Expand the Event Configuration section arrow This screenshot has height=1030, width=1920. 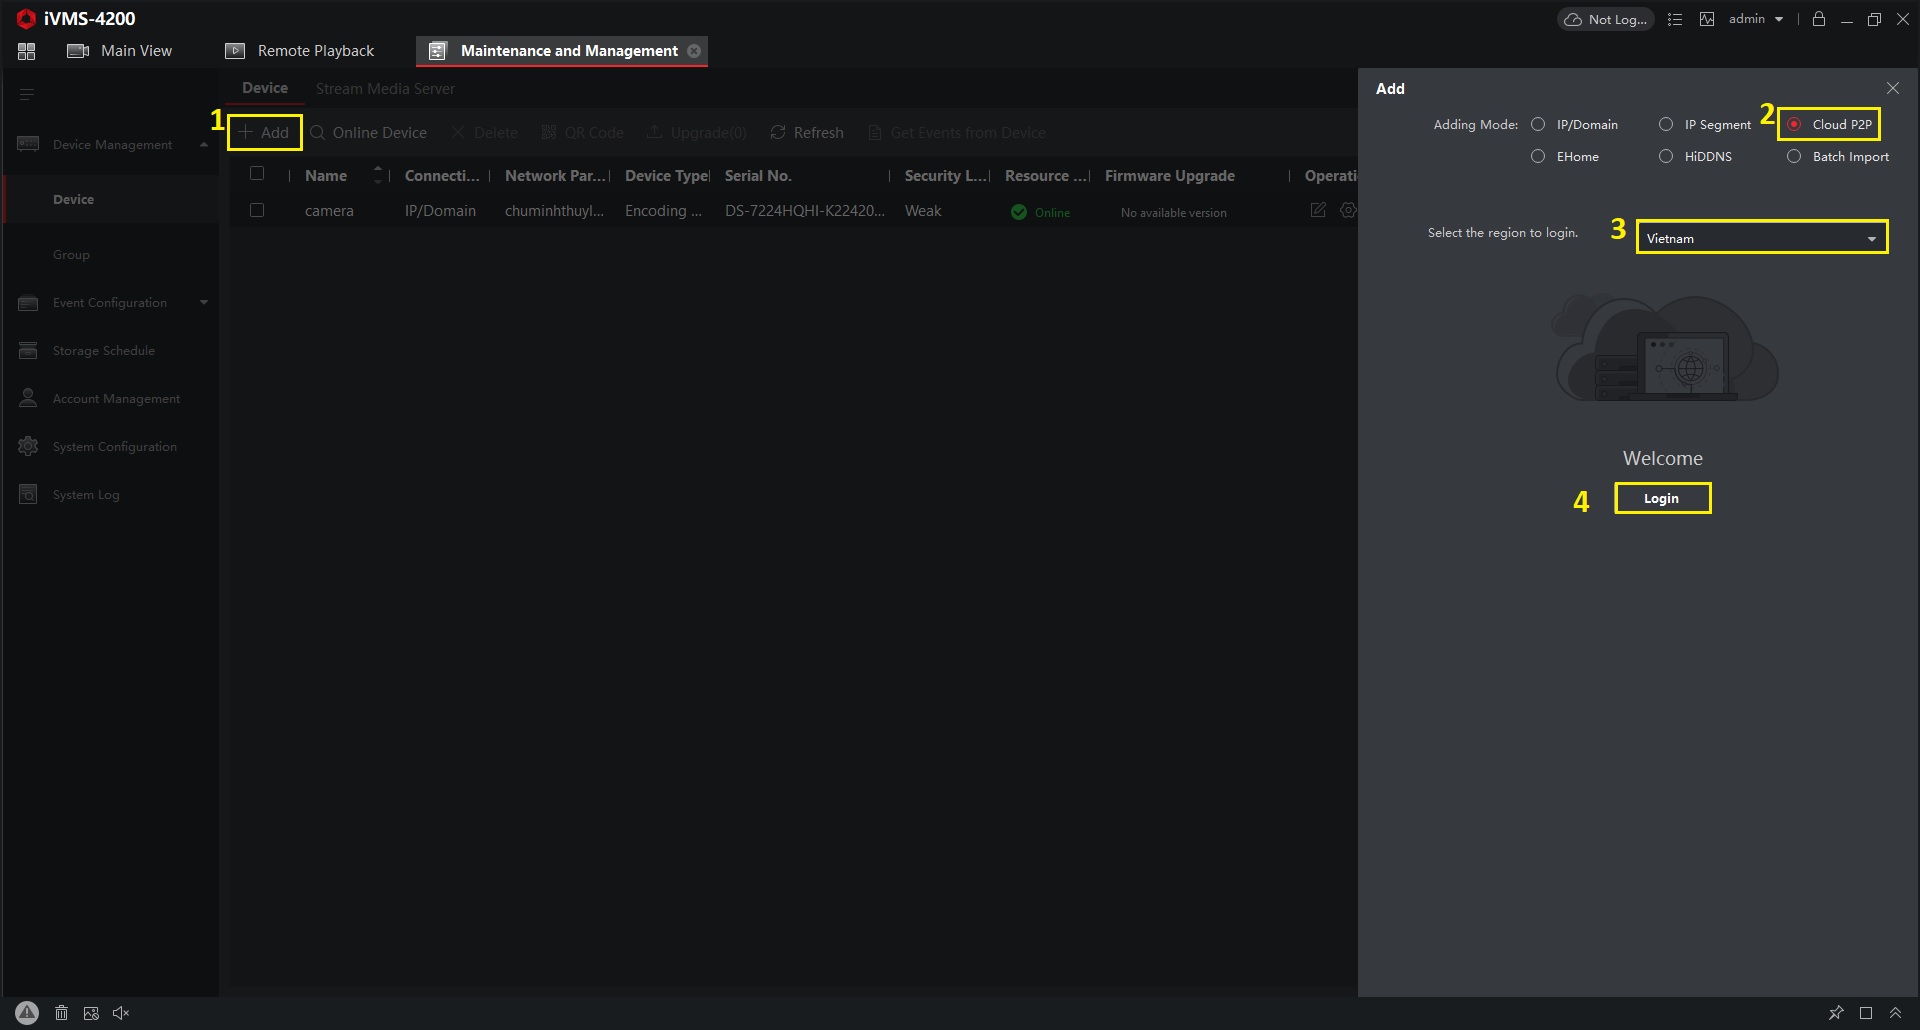[204, 302]
